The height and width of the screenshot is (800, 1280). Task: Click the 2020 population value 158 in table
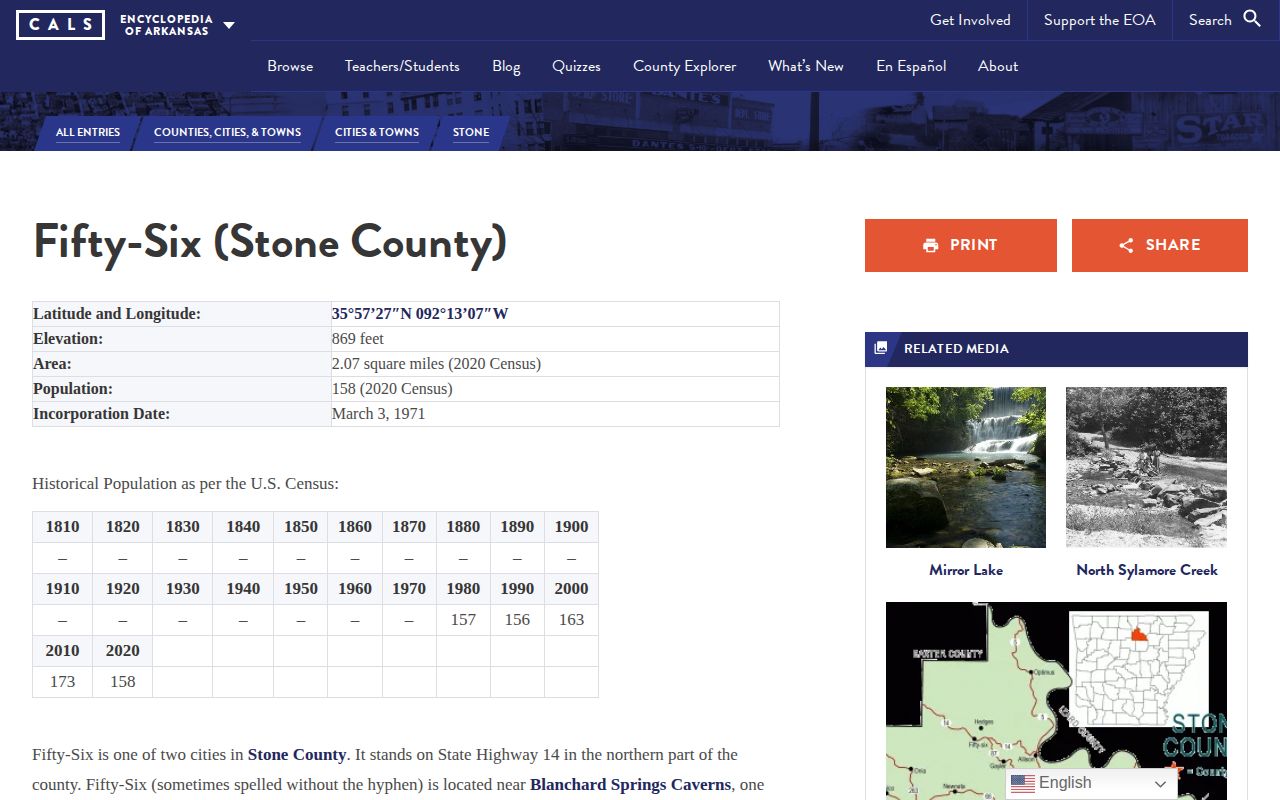pyautogui.click(x=123, y=682)
